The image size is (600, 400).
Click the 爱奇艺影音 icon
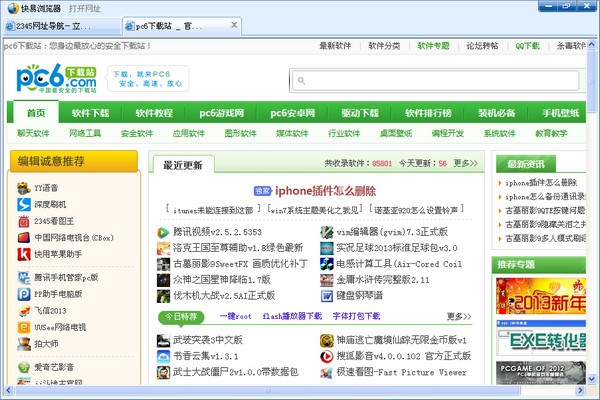[x=24, y=367]
